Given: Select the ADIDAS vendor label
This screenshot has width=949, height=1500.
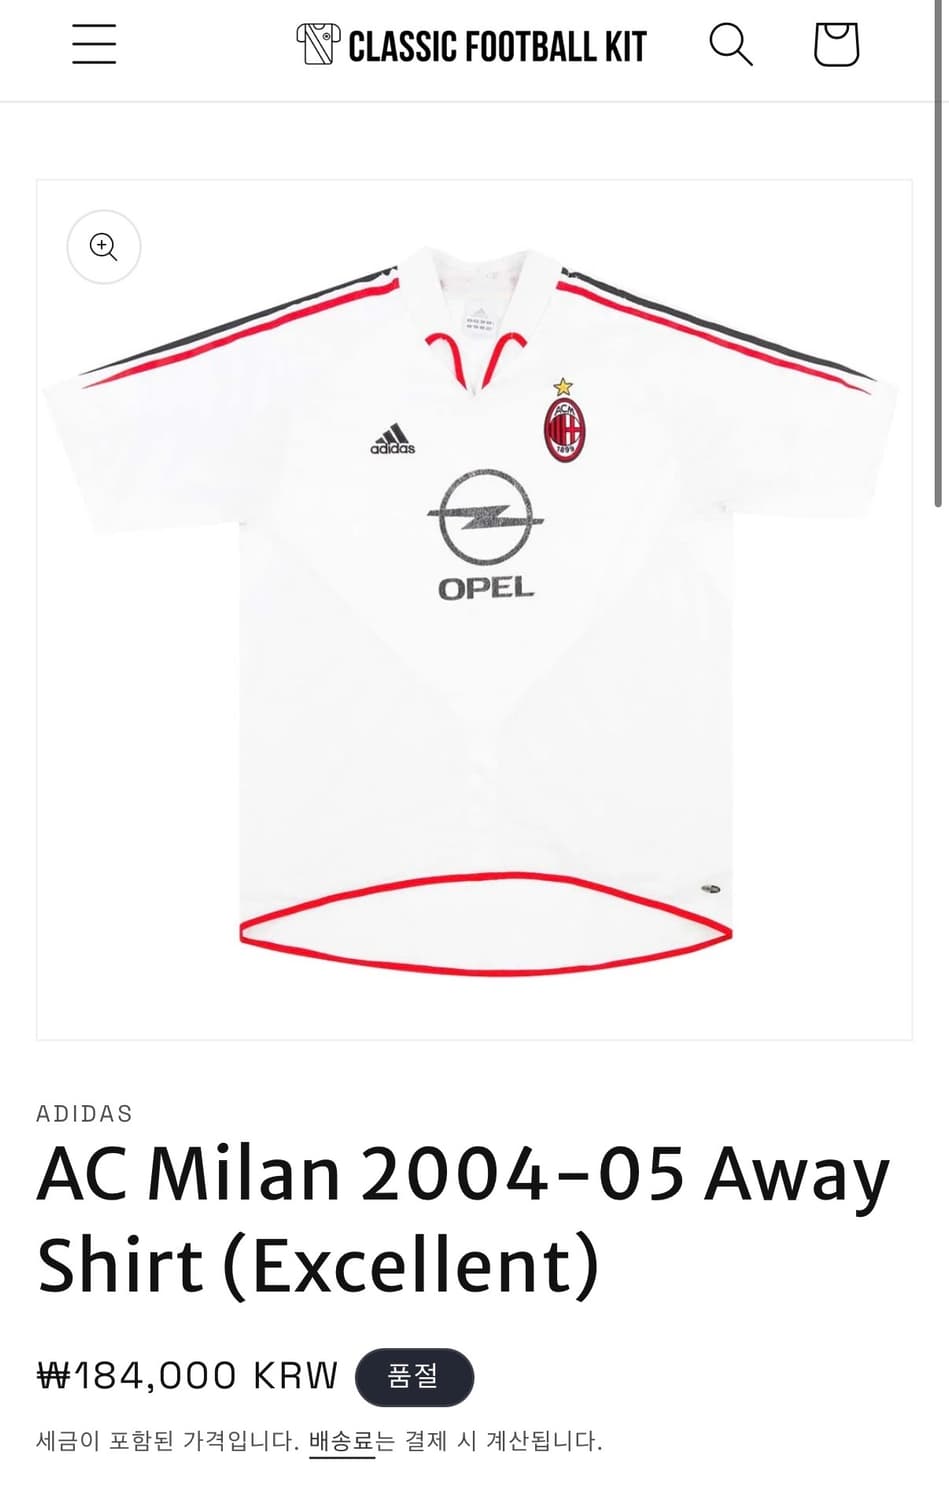Looking at the screenshot, I should point(84,1114).
